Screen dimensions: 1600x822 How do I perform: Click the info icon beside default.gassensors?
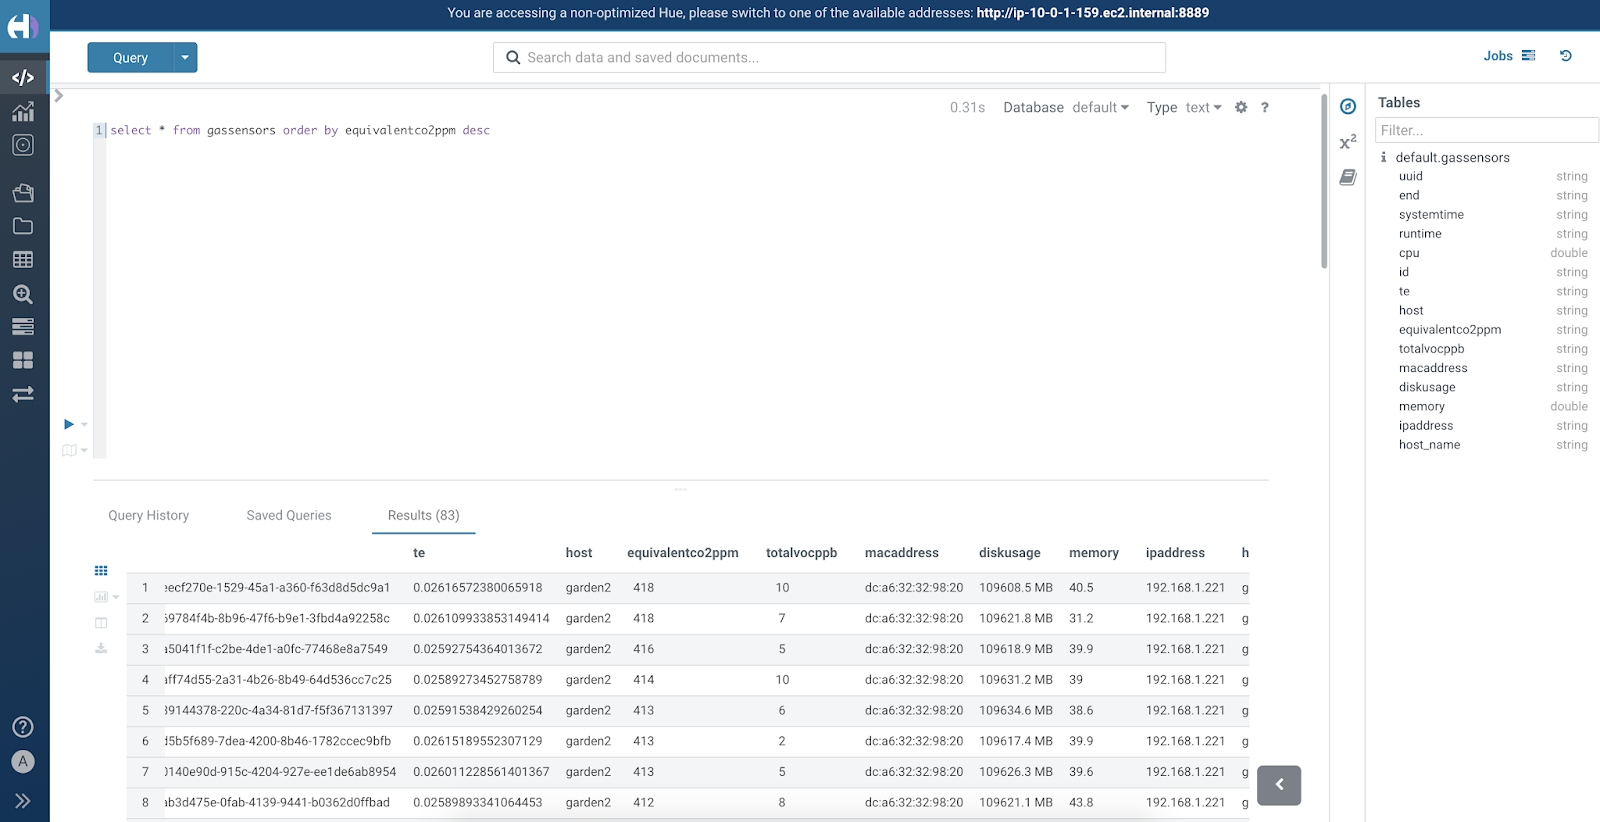[x=1384, y=157]
